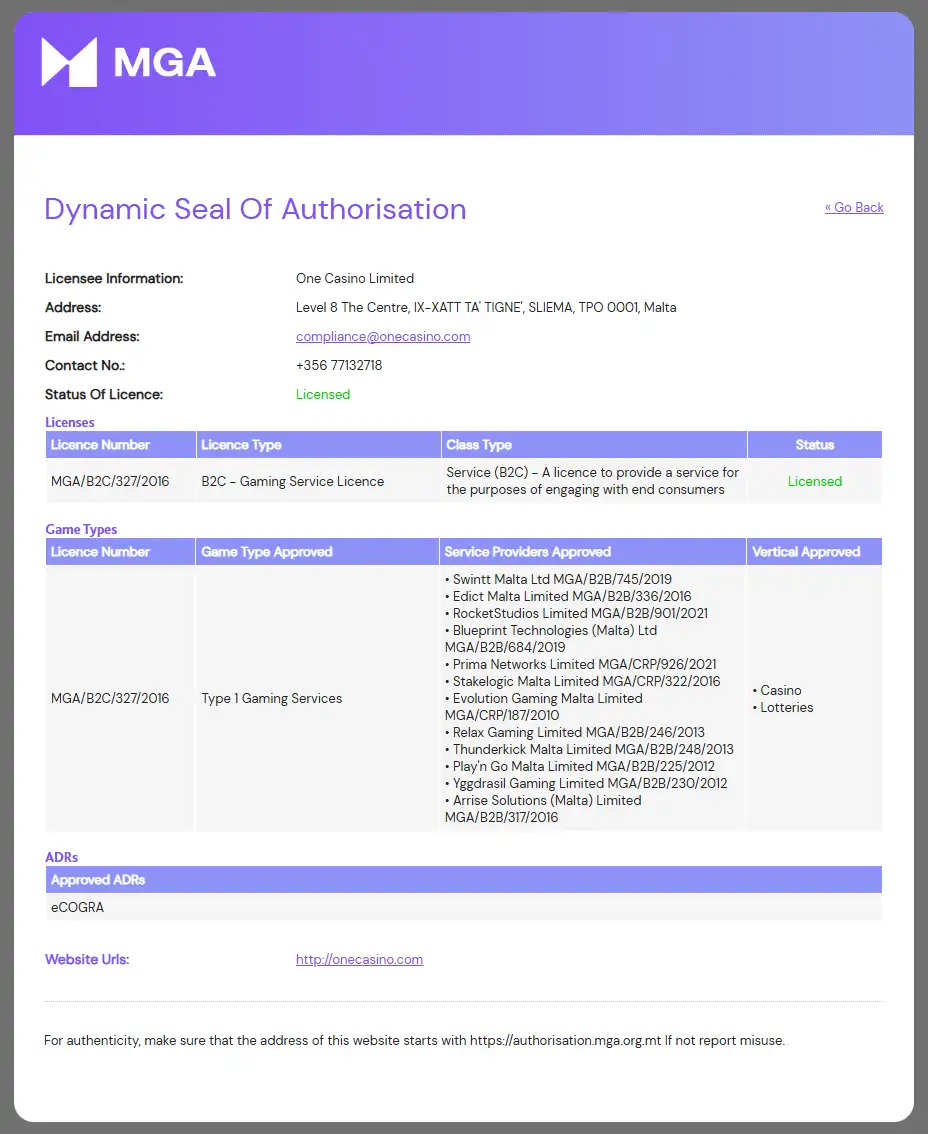928x1134 pixels.
Task: Click Licence Number header in Licenses table
Action: [121, 445]
